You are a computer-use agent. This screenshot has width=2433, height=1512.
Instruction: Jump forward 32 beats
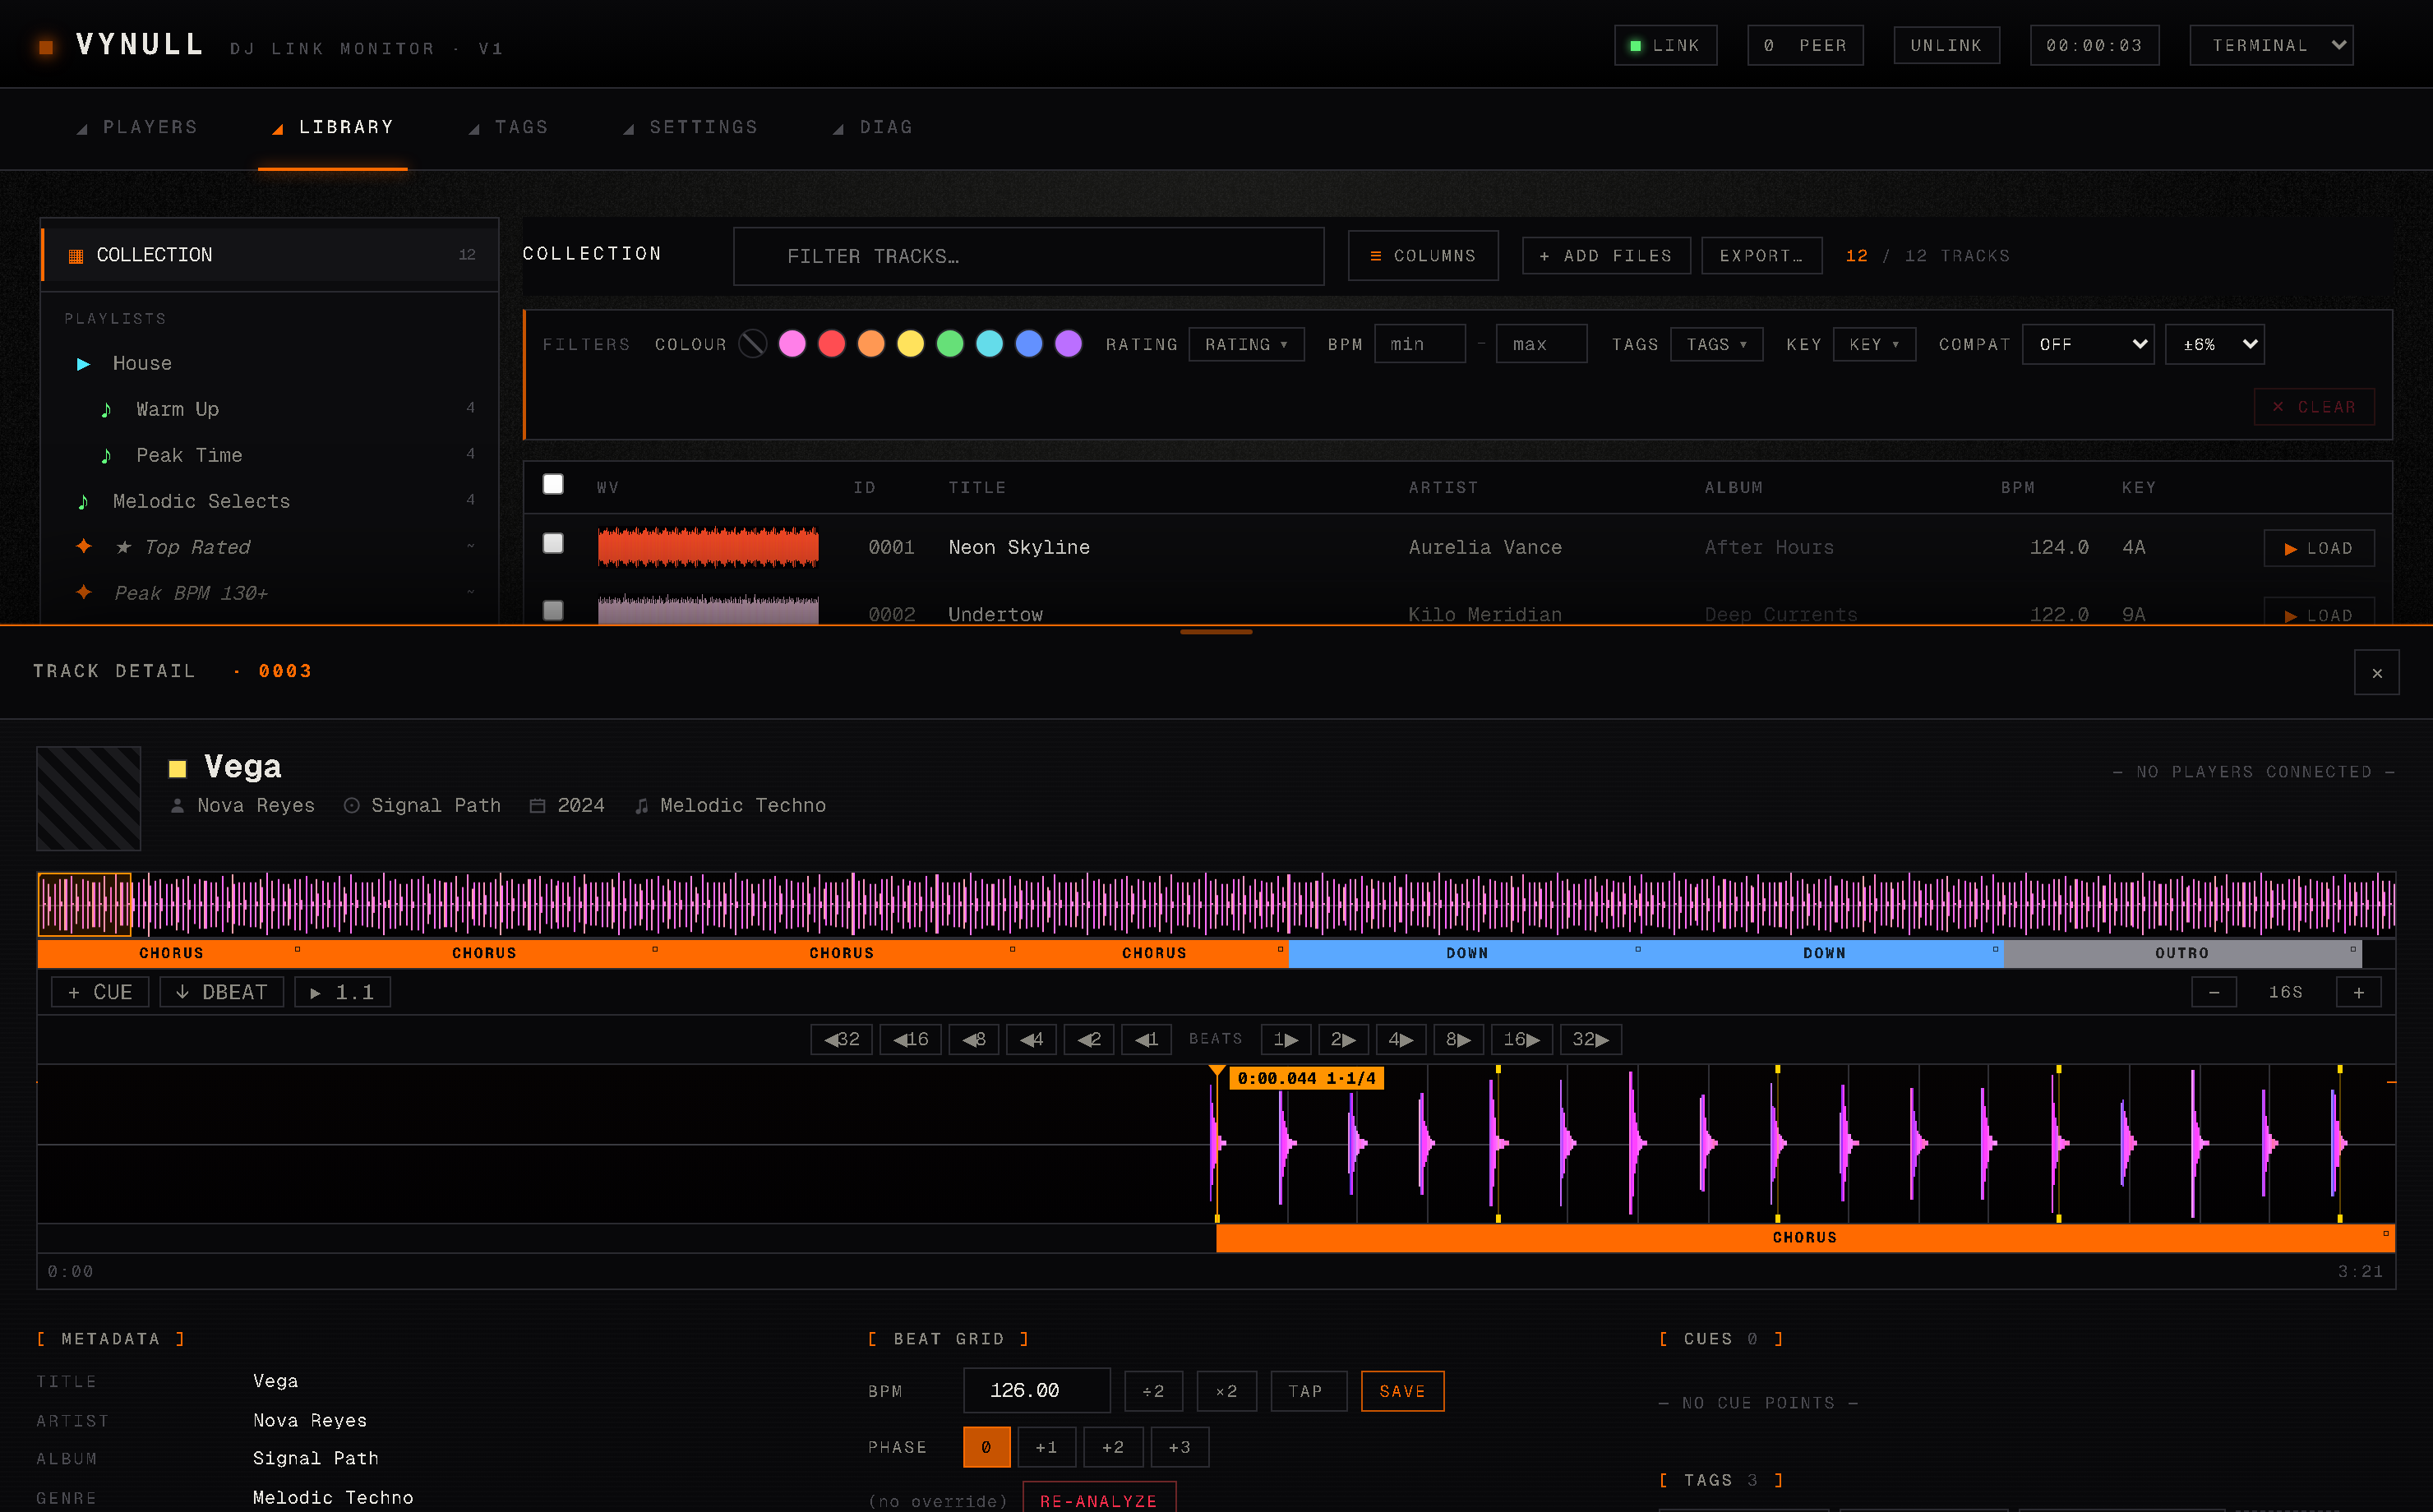click(1591, 1039)
